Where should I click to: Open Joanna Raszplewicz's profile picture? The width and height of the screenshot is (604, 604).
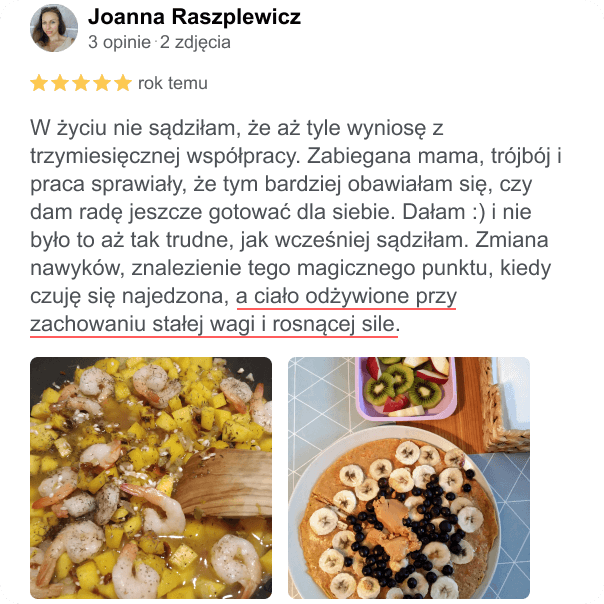point(54,28)
